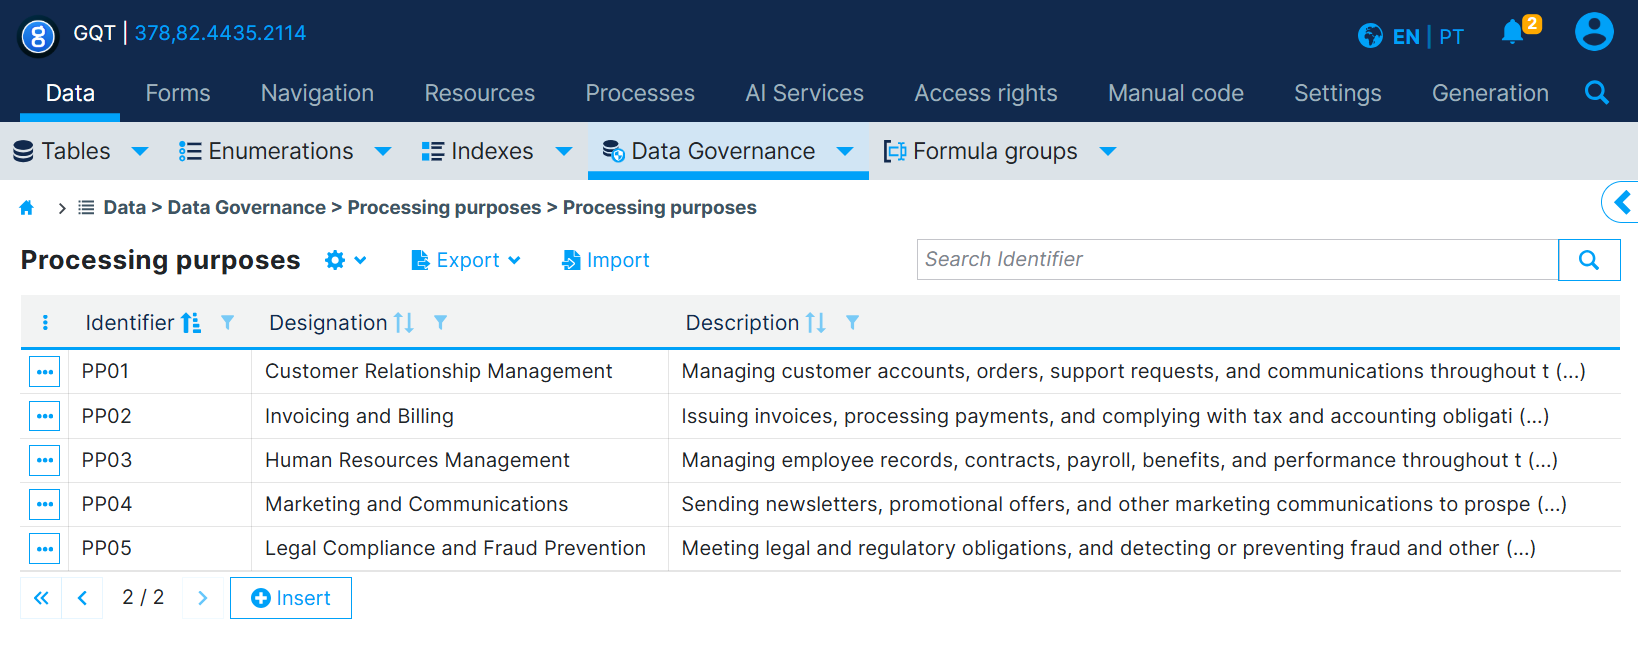The height and width of the screenshot is (657, 1638).
Task: Open row actions for PP02
Action: click(45, 416)
